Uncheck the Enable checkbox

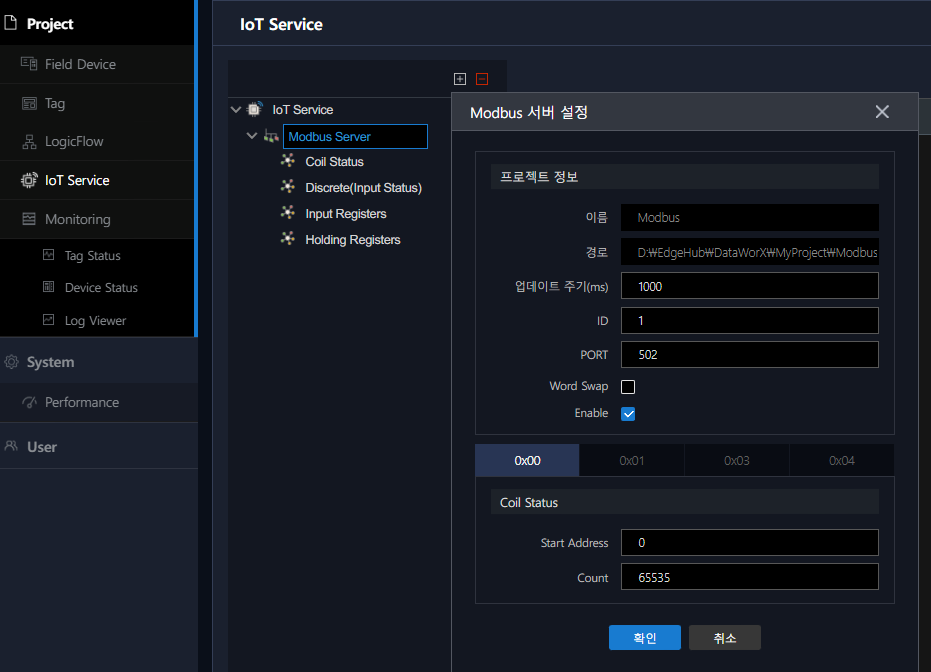pos(628,413)
